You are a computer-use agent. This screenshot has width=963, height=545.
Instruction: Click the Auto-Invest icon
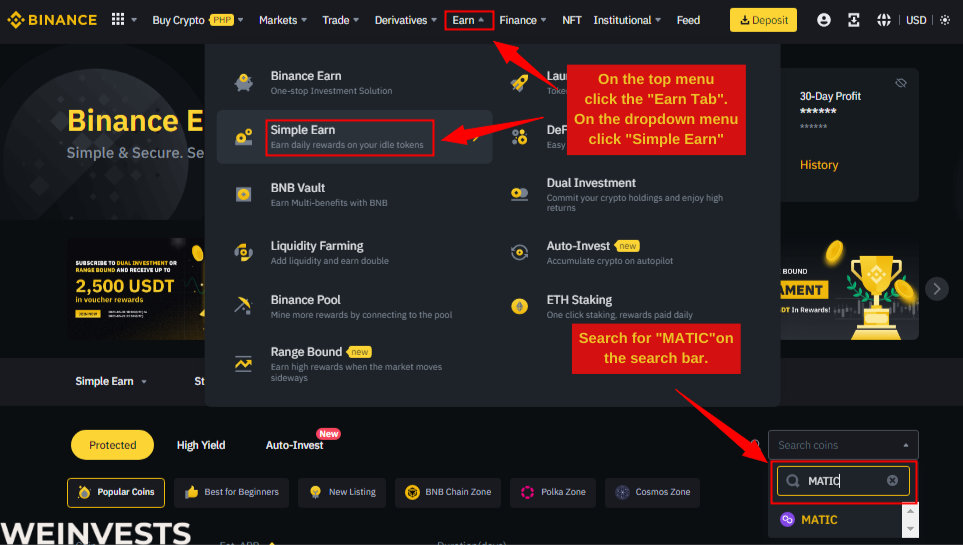pos(520,253)
